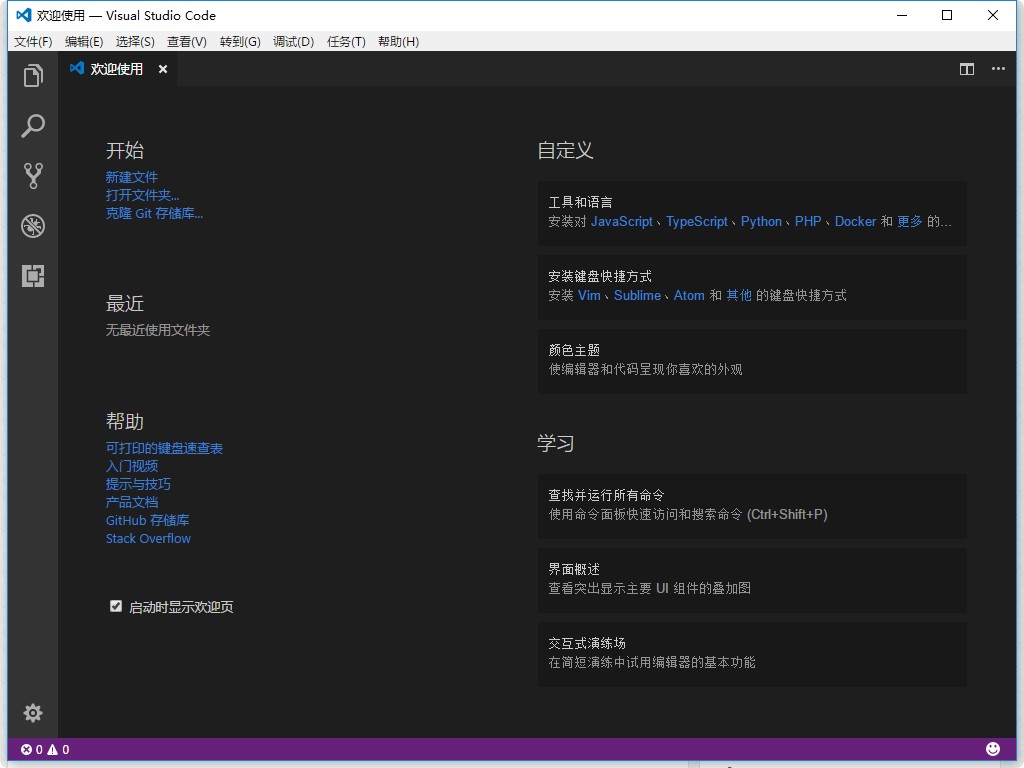Screen dimensions: 1024x768
Task: Click the 颜色主题 customization button
Action: pos(752,360)
